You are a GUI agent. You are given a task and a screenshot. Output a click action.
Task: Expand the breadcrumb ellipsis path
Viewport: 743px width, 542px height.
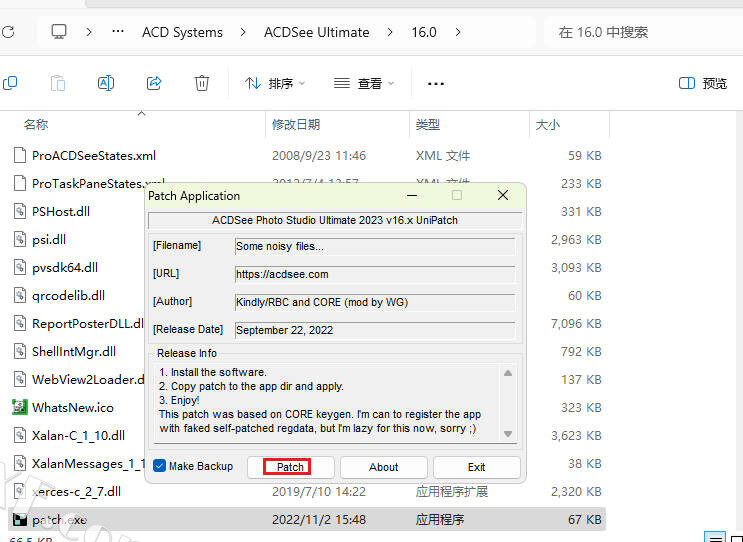tap(118, 32)
